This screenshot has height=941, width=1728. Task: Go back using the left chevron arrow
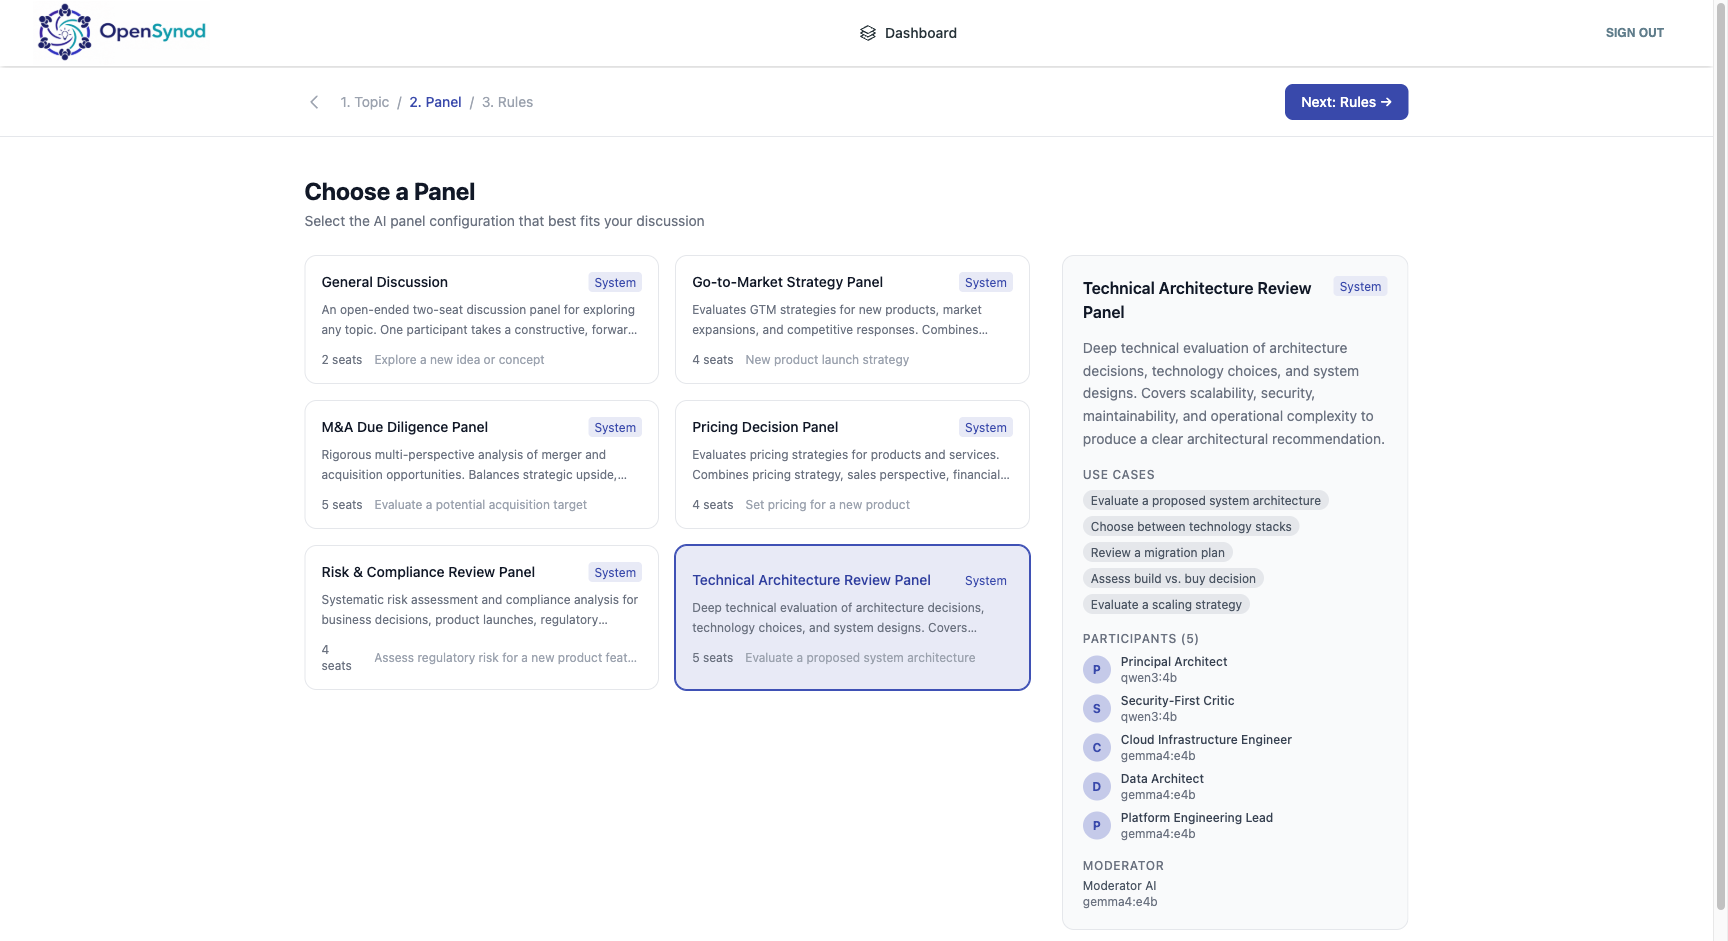pyautogui.click(x=314, y=102)
